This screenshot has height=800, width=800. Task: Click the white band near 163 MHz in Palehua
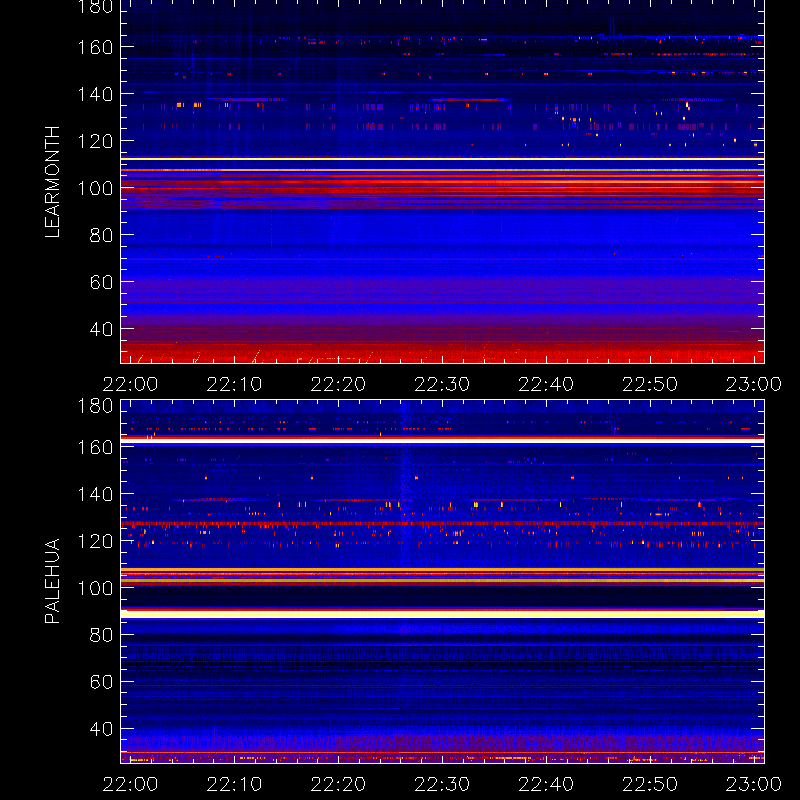(442, 441)
